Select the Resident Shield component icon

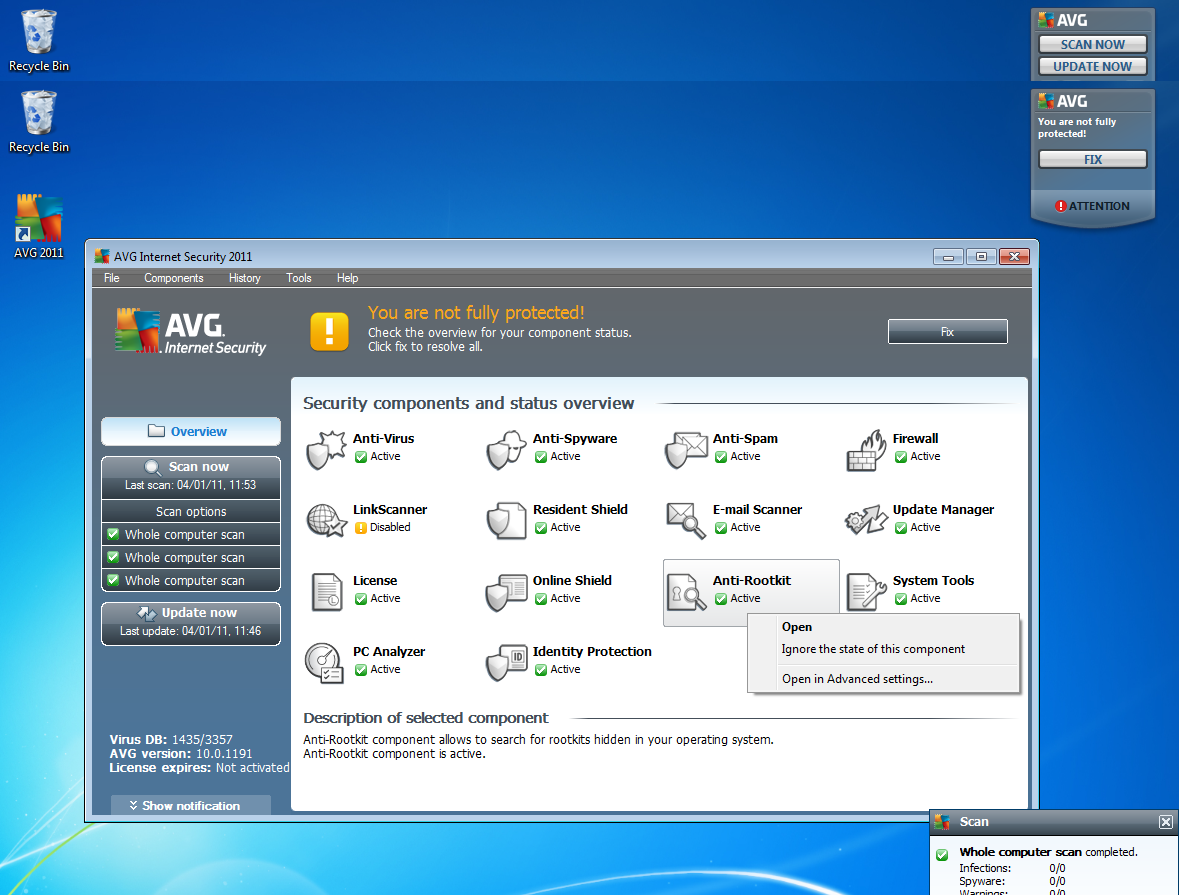(506, 518)
